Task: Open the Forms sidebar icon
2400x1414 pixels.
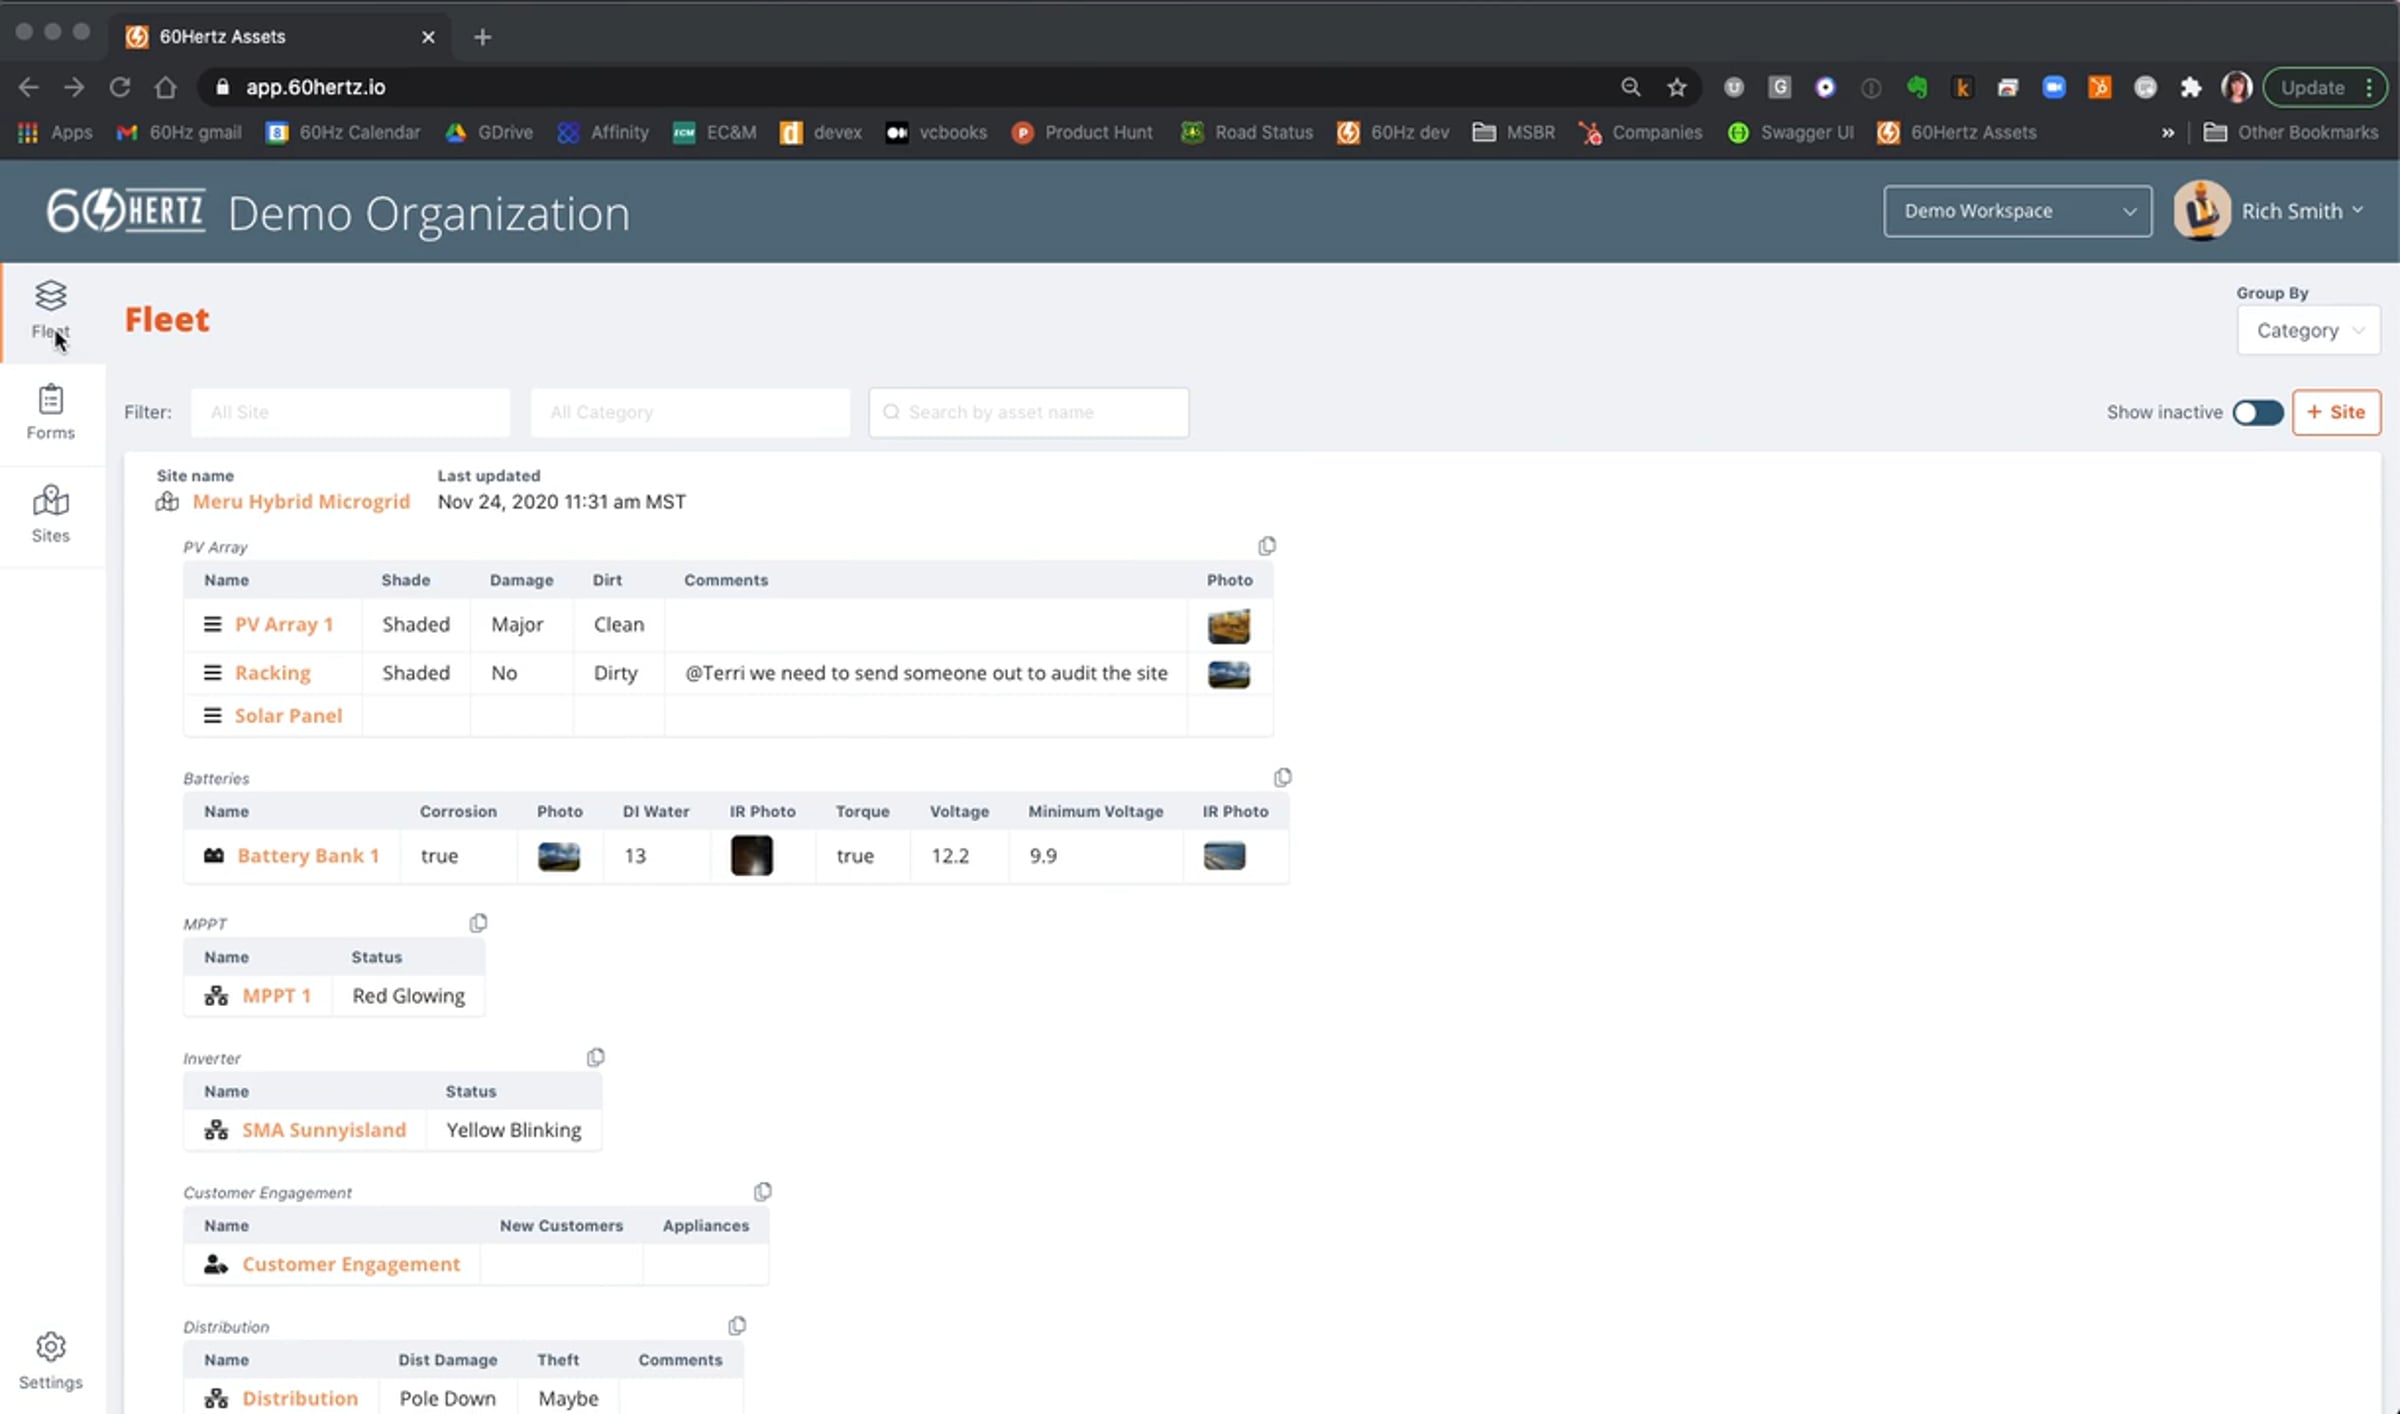Action: pyautogui.click(x=50, y=411)
